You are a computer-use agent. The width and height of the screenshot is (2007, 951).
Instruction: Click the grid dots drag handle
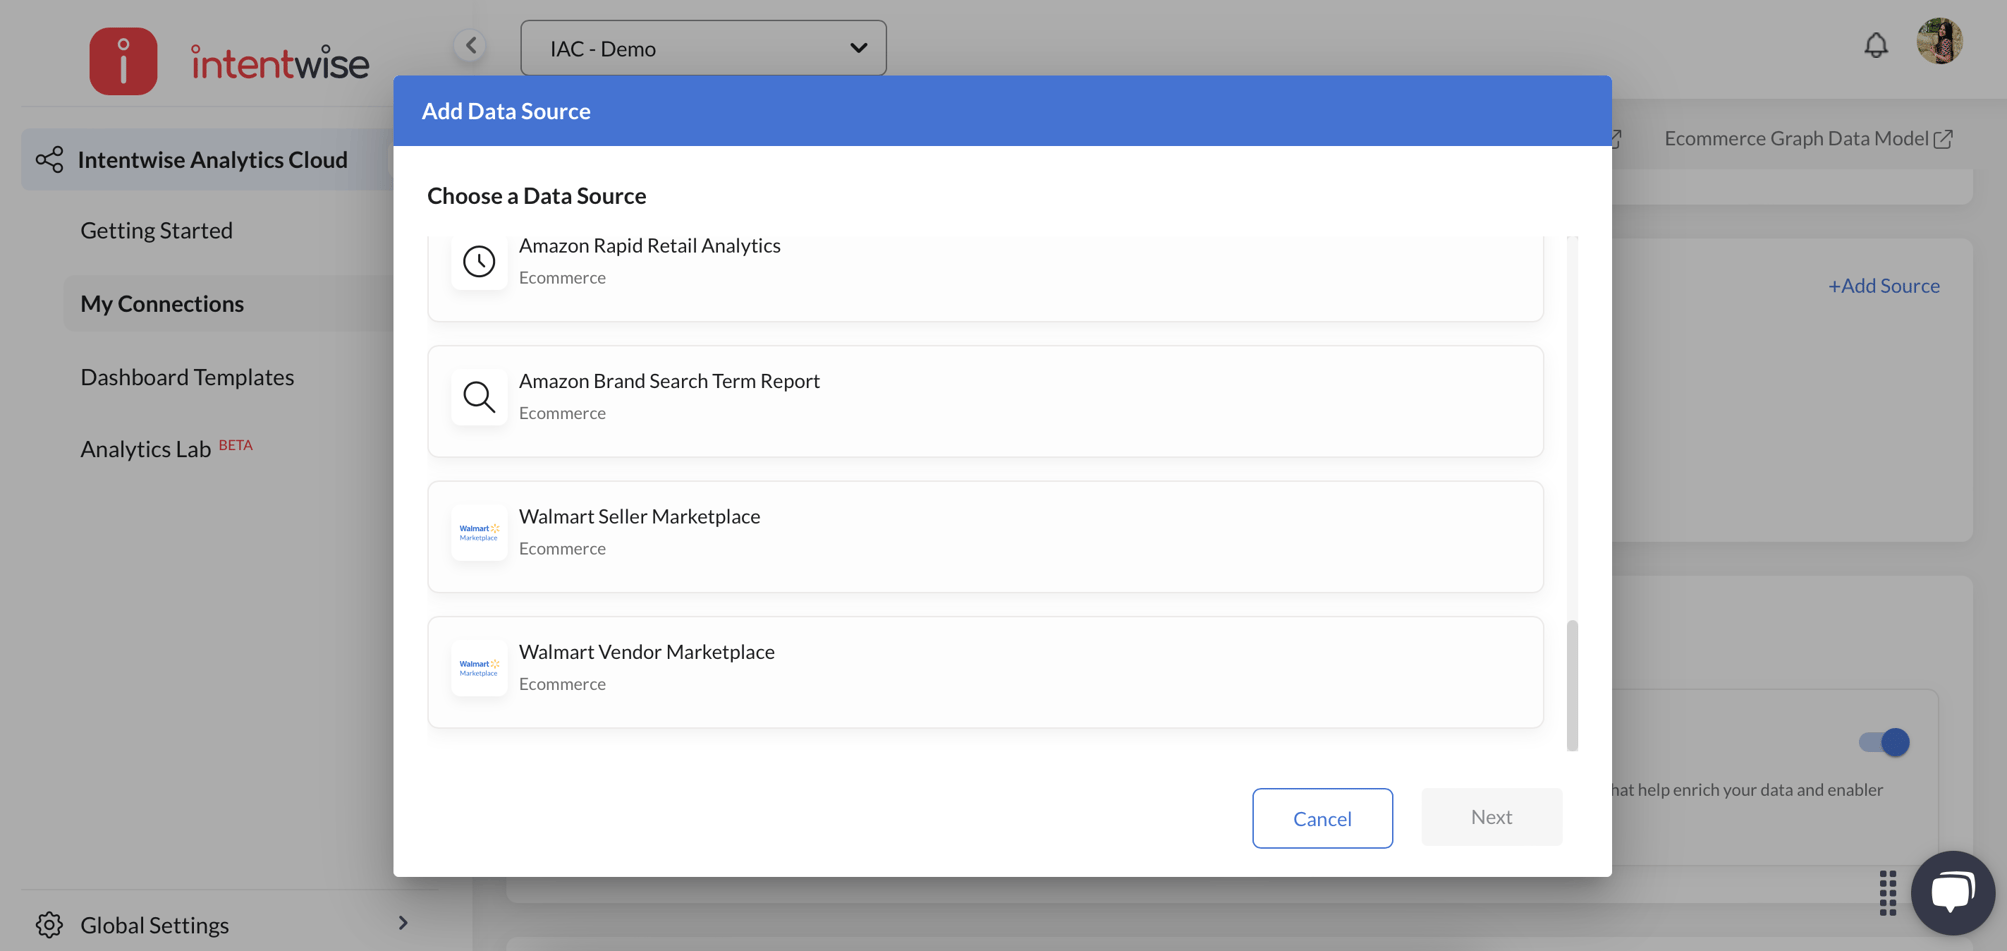(x=1887, y=893)
